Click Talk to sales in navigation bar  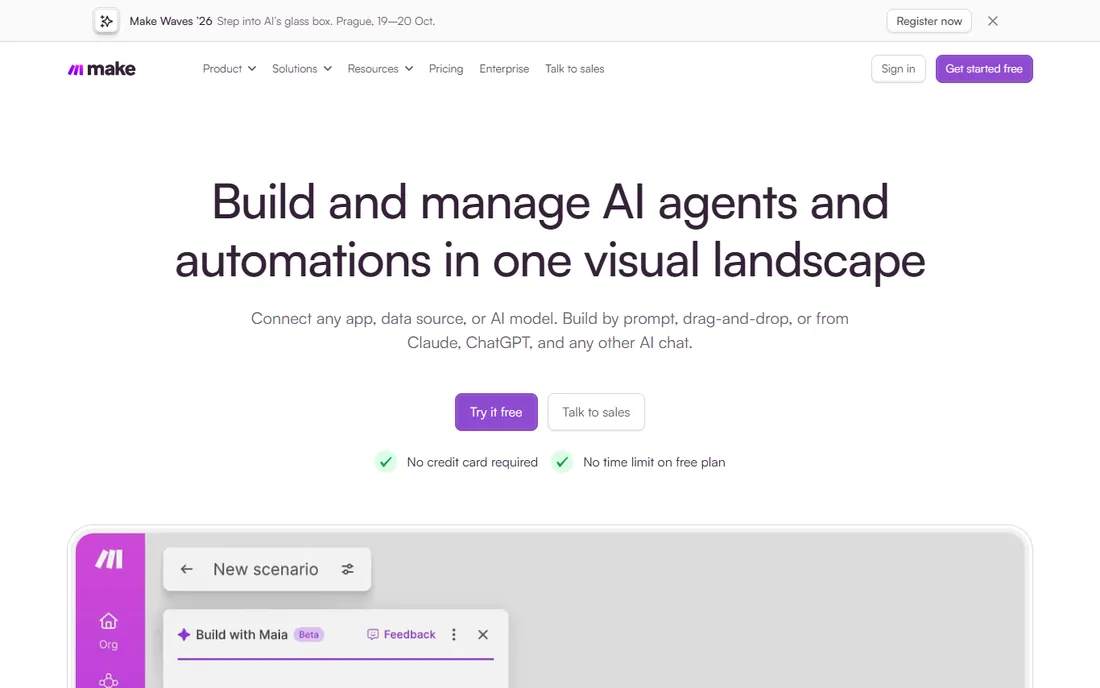click(x=575, y=69)
